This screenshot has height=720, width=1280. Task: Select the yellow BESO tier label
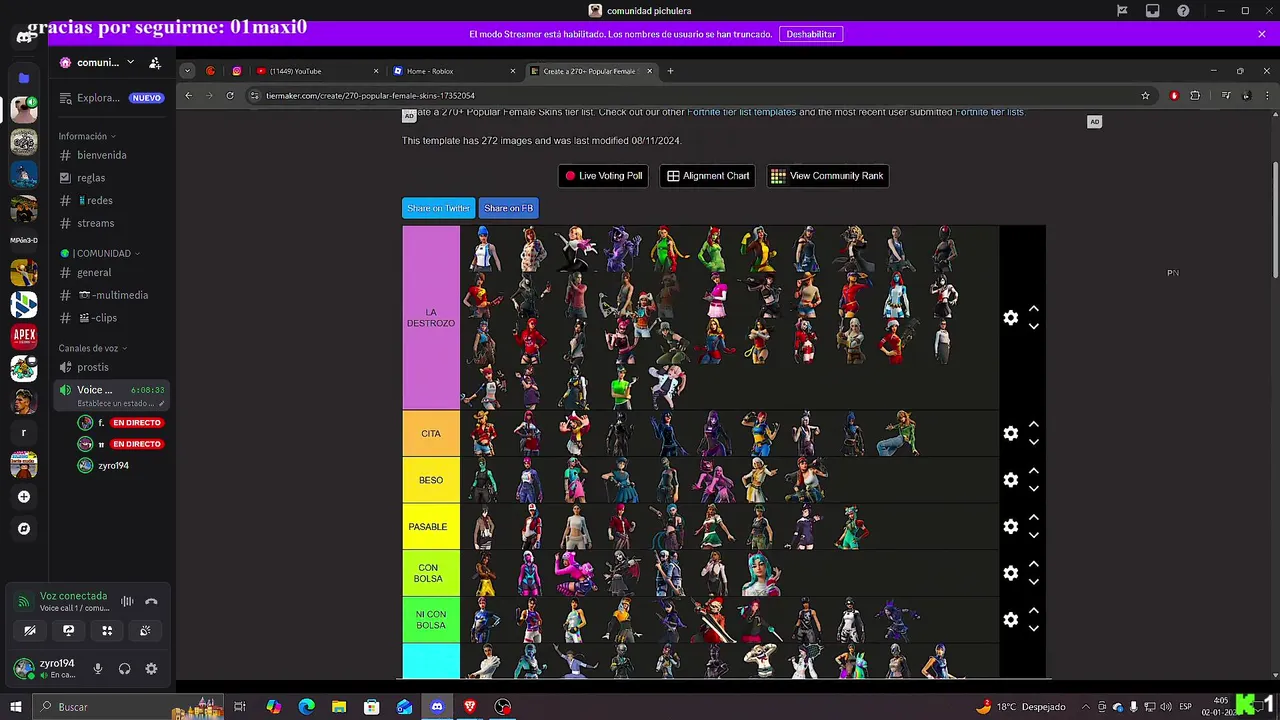click(x=431, y=480)
